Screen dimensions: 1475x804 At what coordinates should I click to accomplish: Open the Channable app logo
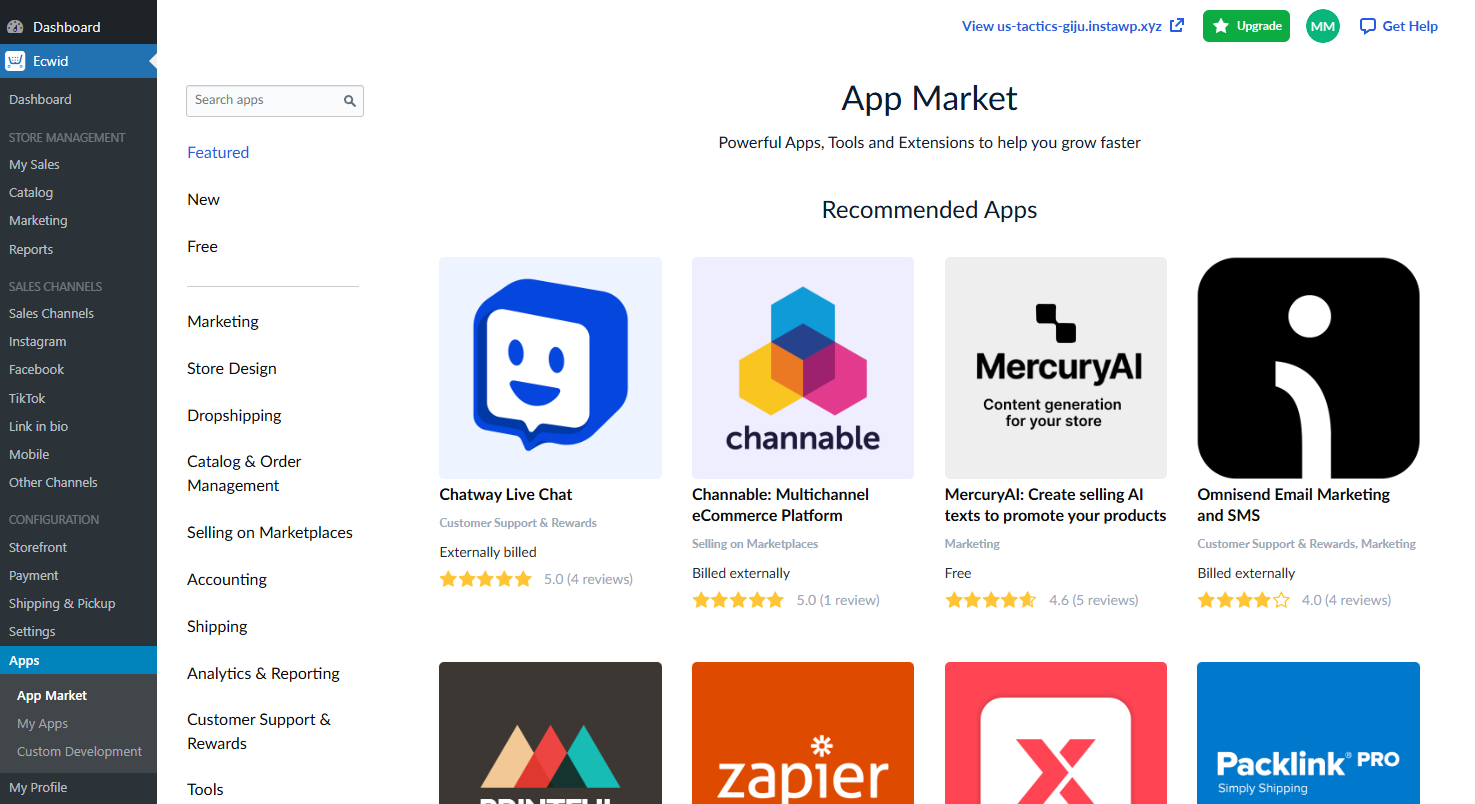[803, 368]
